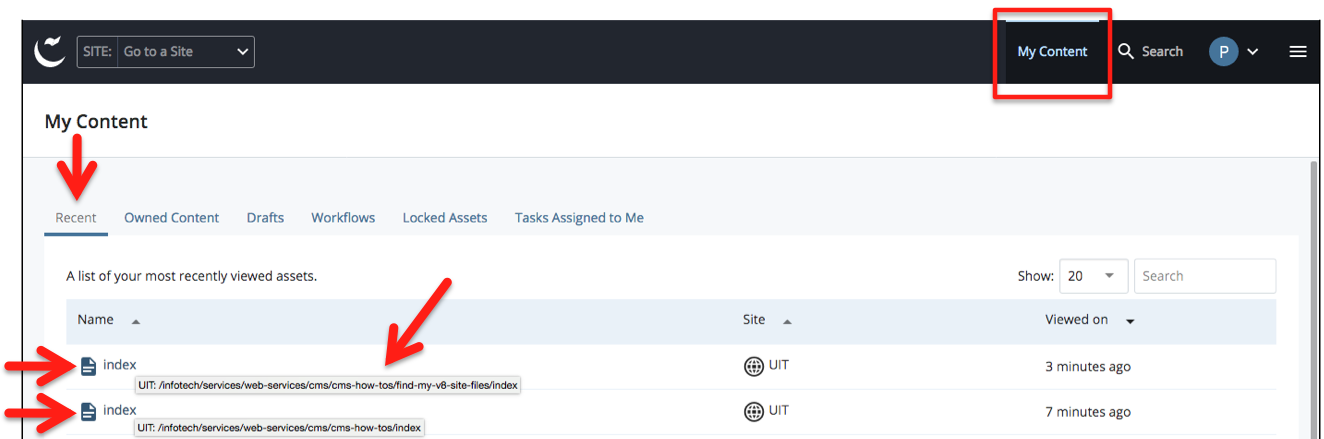Click page icon of second index row
Viewport: 1324px width, 439px height.
(88, 411)
